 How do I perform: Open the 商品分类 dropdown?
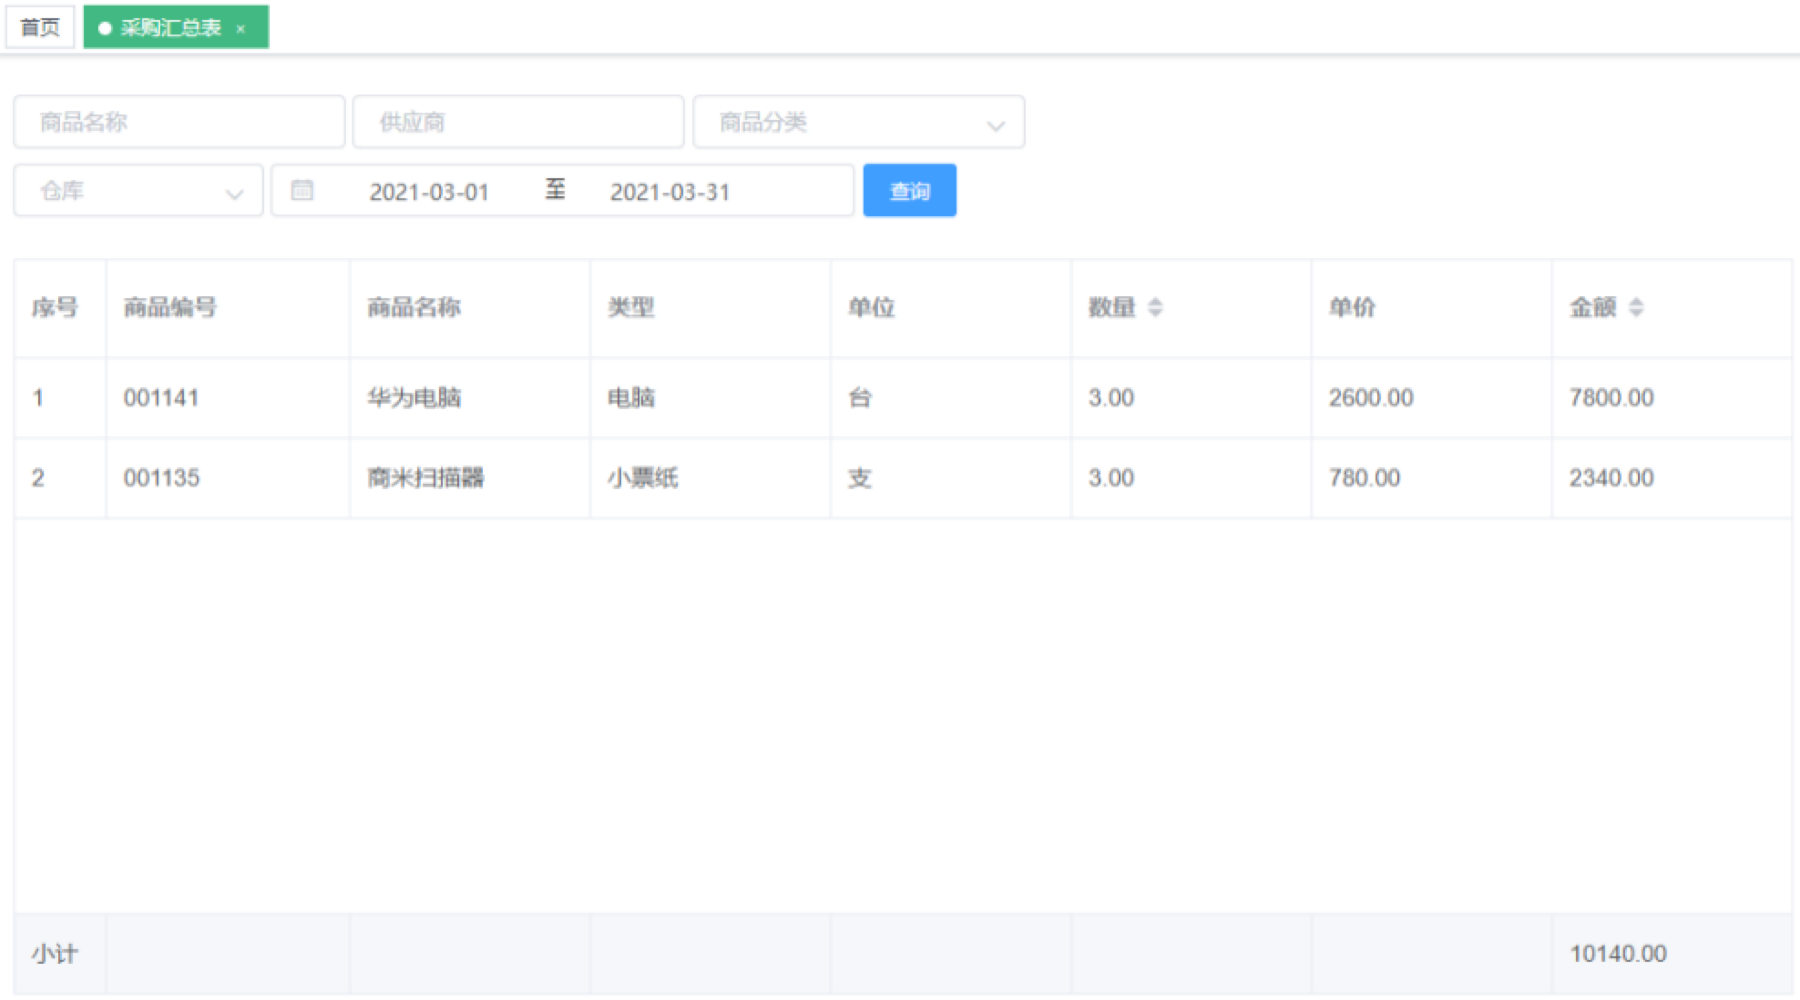pyautogui.click(x=859, y=122)
